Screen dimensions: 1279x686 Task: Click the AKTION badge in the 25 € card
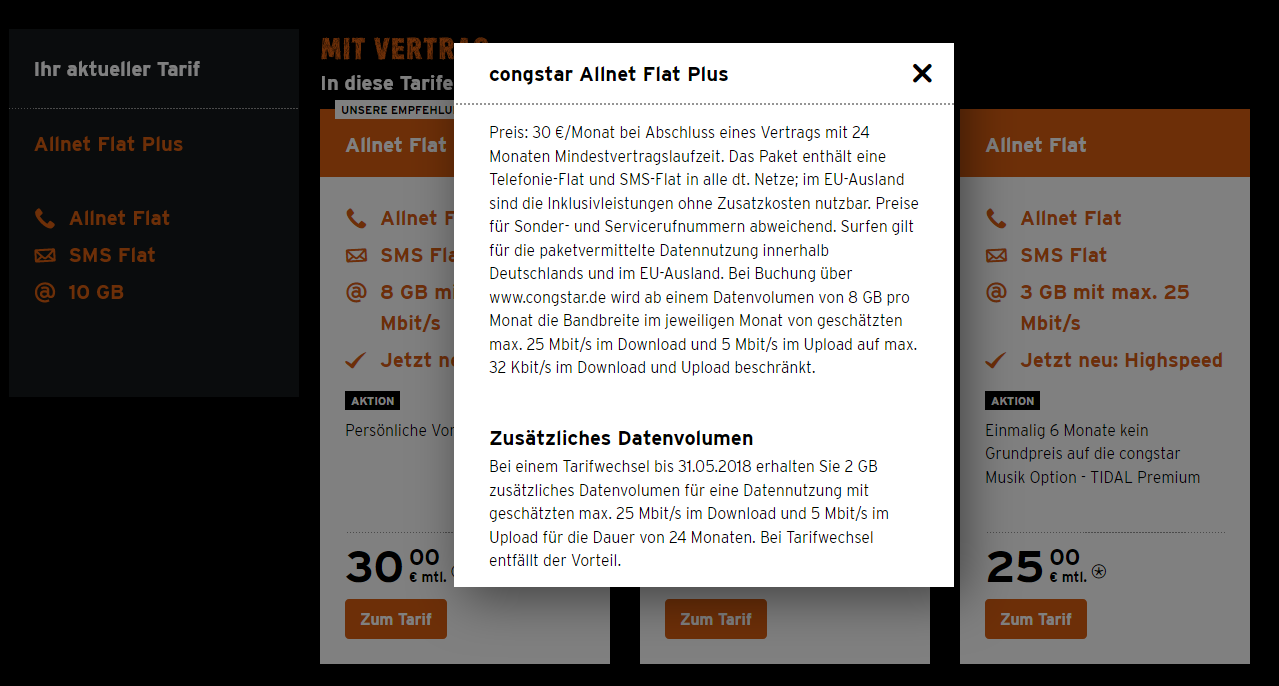click(1012, 401)
